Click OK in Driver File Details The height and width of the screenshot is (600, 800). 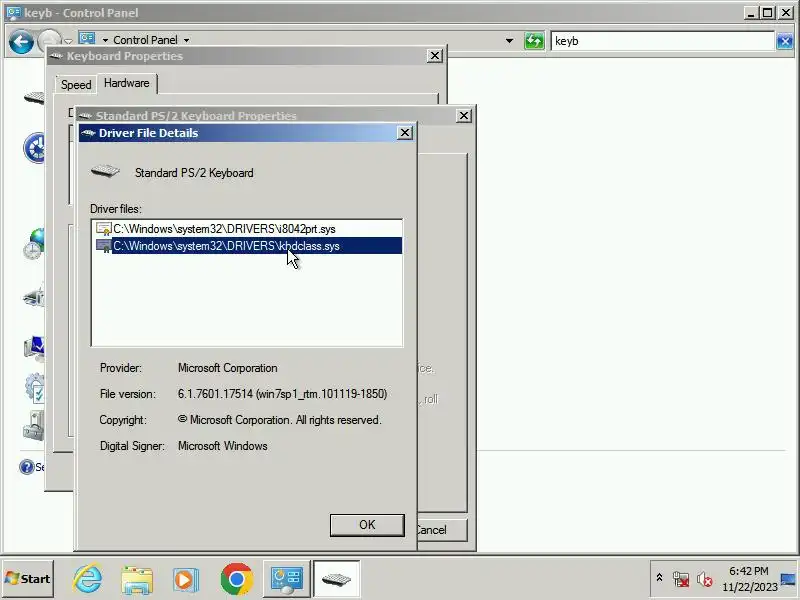click(367, 525)
